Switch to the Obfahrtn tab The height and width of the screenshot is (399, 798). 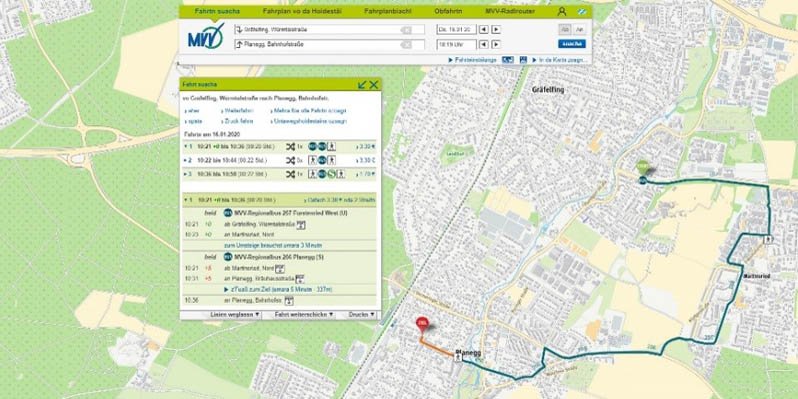pos(448,11)
